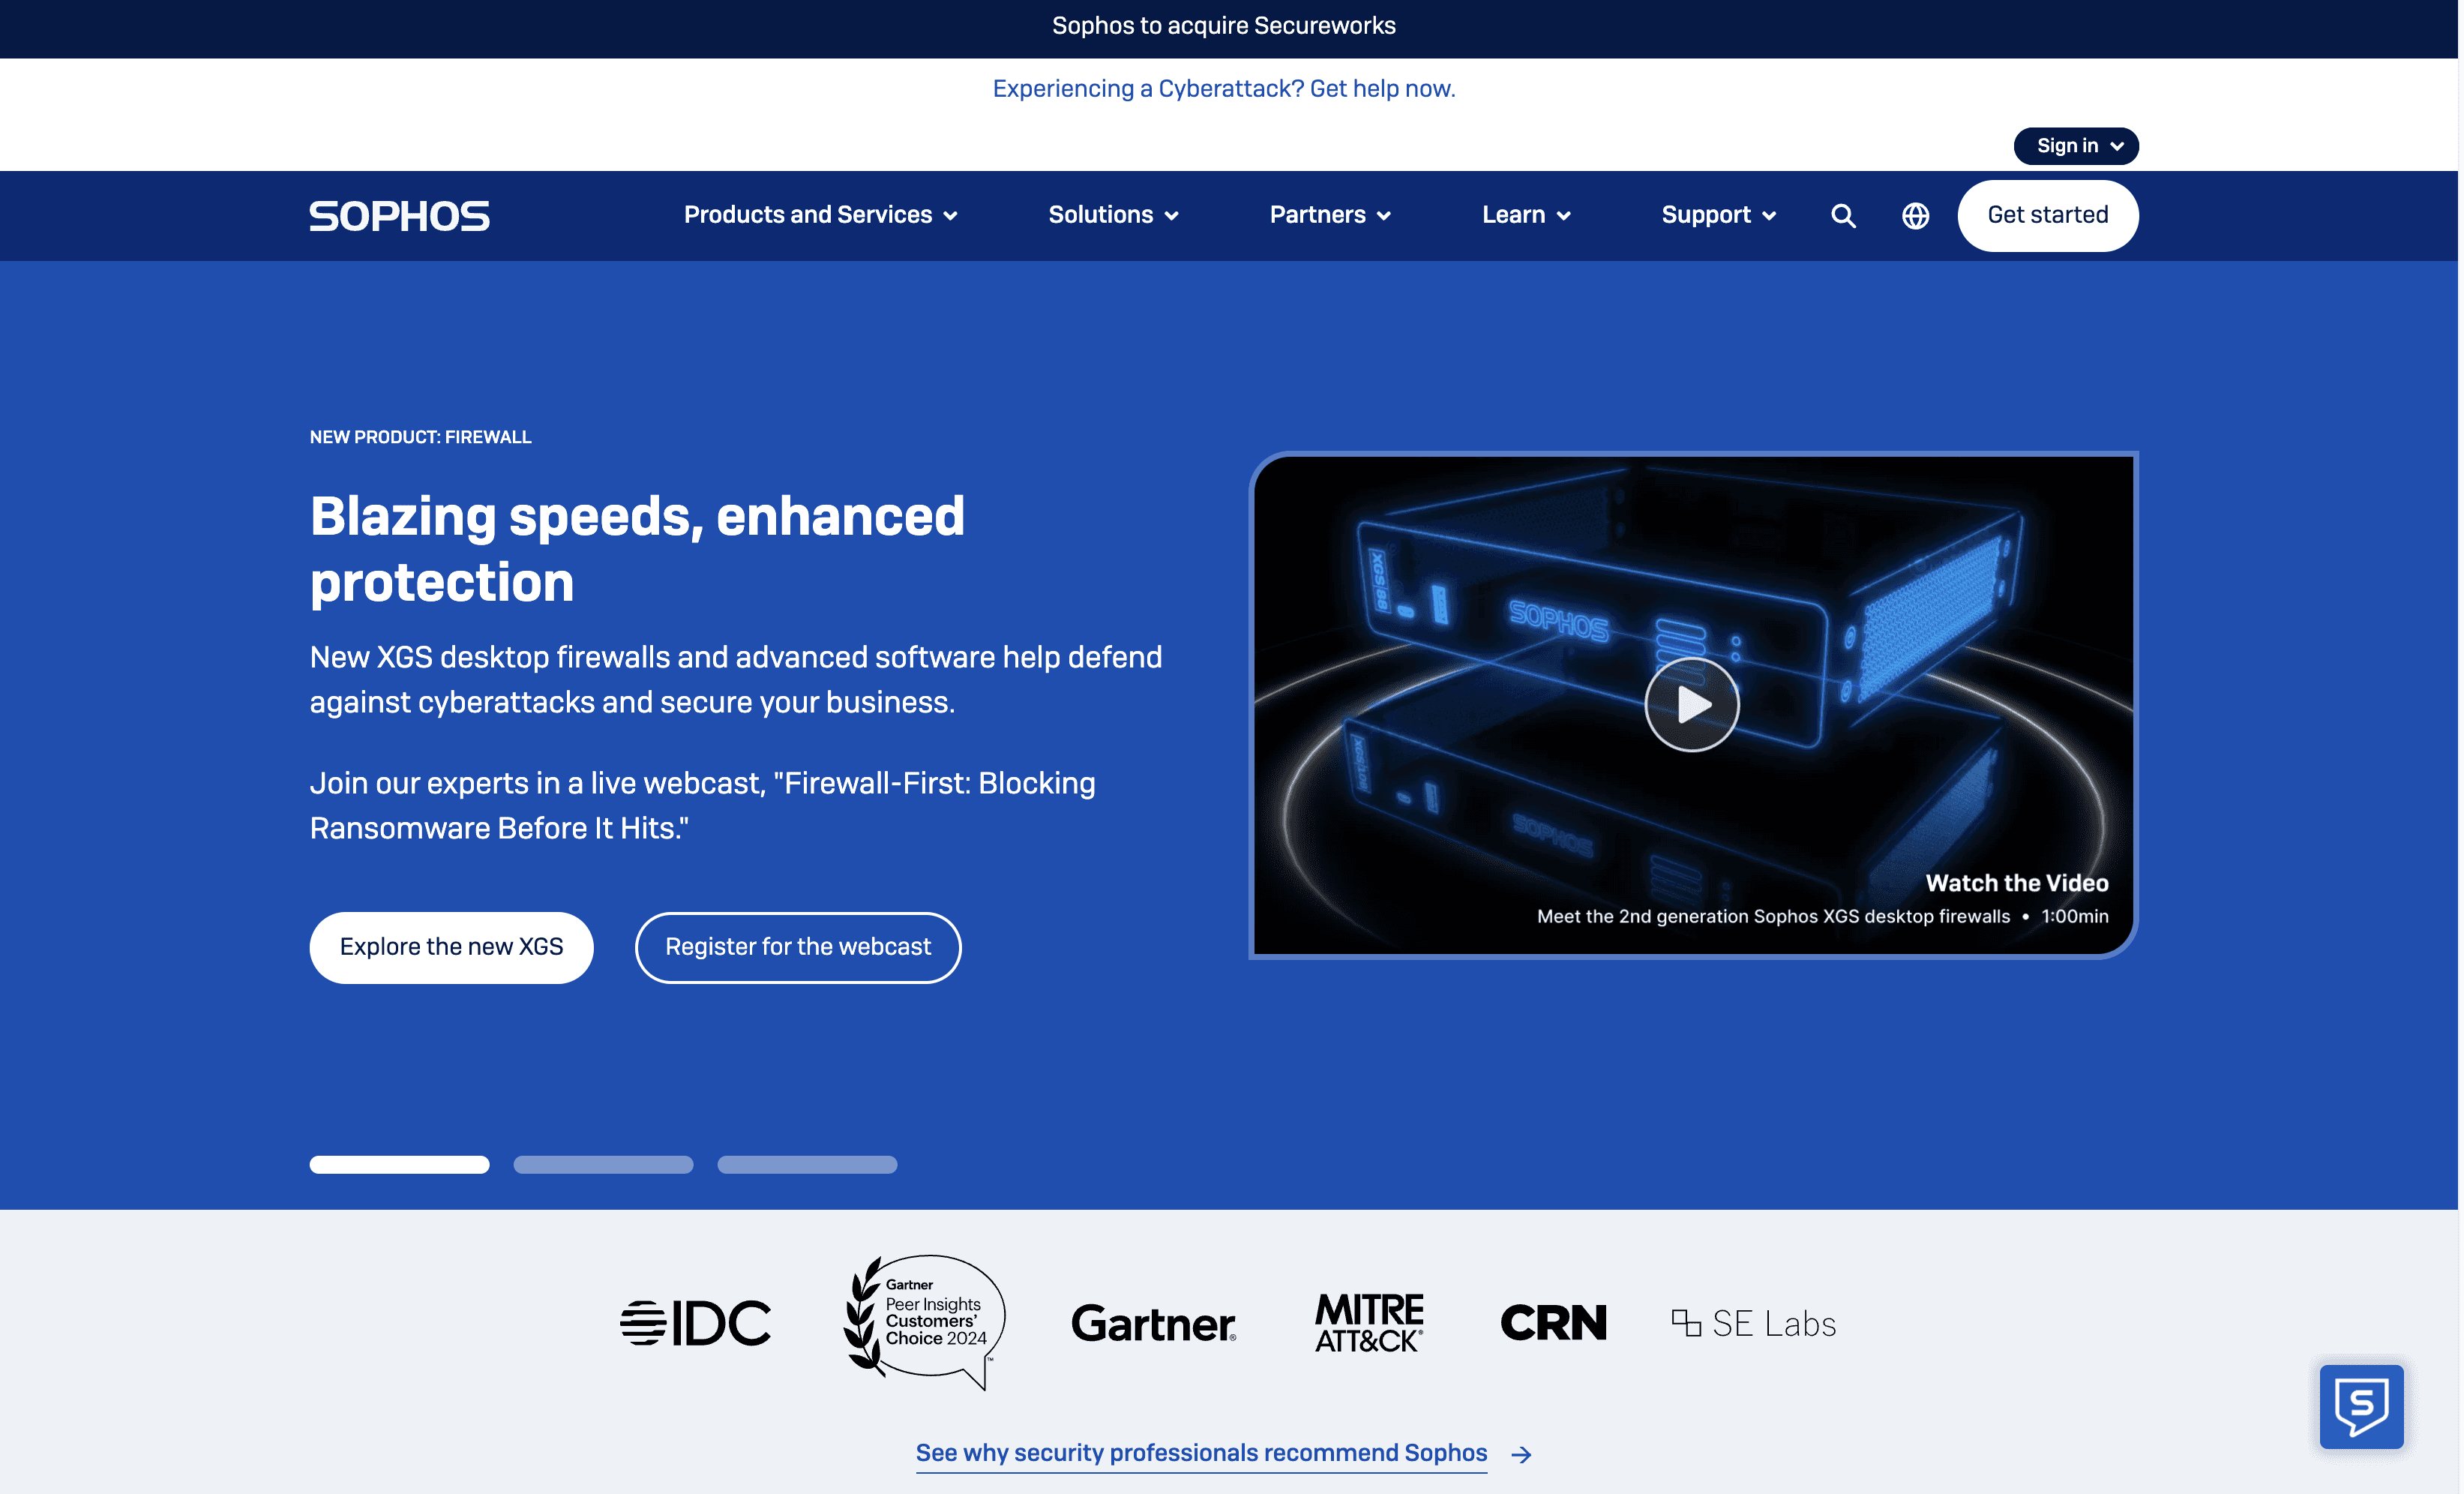Open the Partners menu
This screenshot has height=1494, width=2464.
pos(1330,215)
